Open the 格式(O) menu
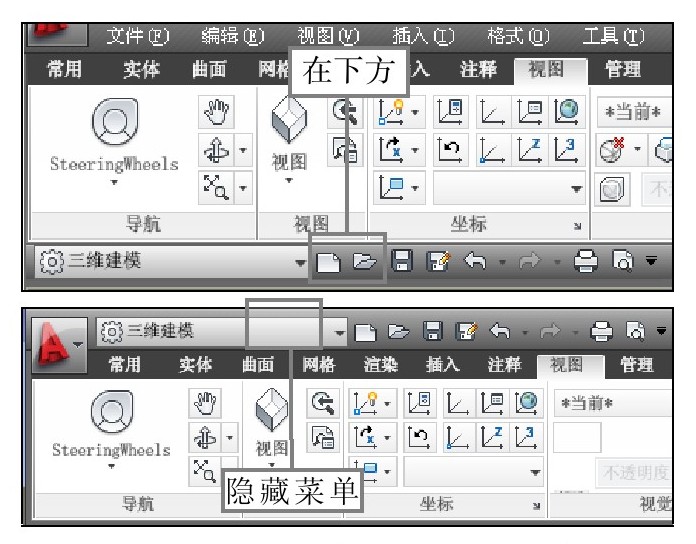Image resolution: width=696 pixels, height=544 pixels. 518,36
